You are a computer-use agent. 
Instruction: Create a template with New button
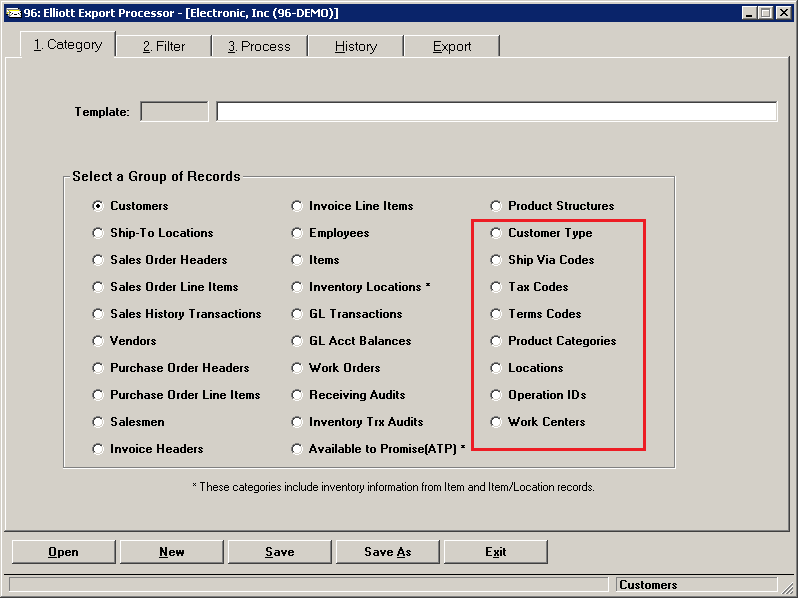point(172,552)
